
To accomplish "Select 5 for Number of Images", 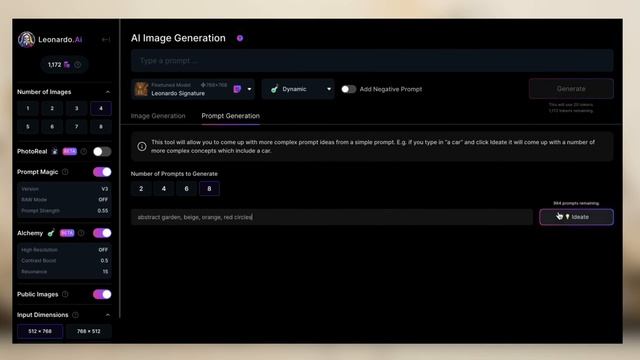I will tap(28, 127).
